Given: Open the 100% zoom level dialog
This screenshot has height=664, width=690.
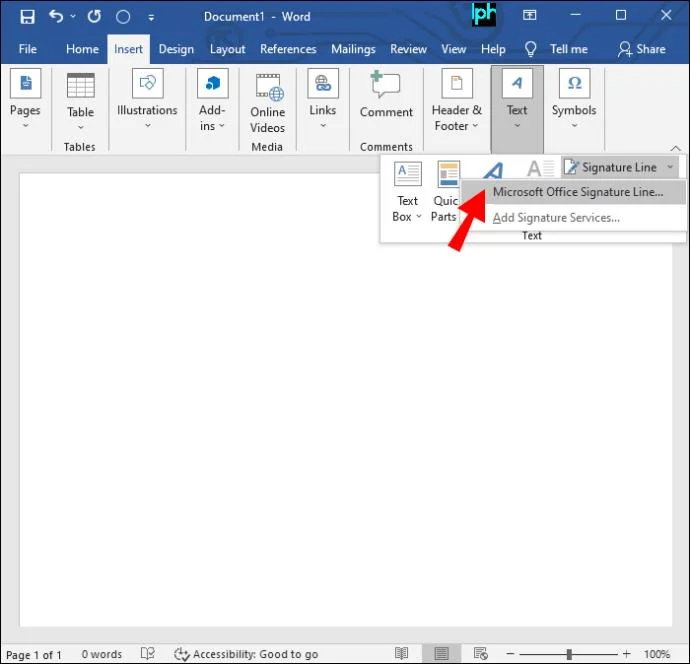Looking at the screenshot, I should [657, 654].
